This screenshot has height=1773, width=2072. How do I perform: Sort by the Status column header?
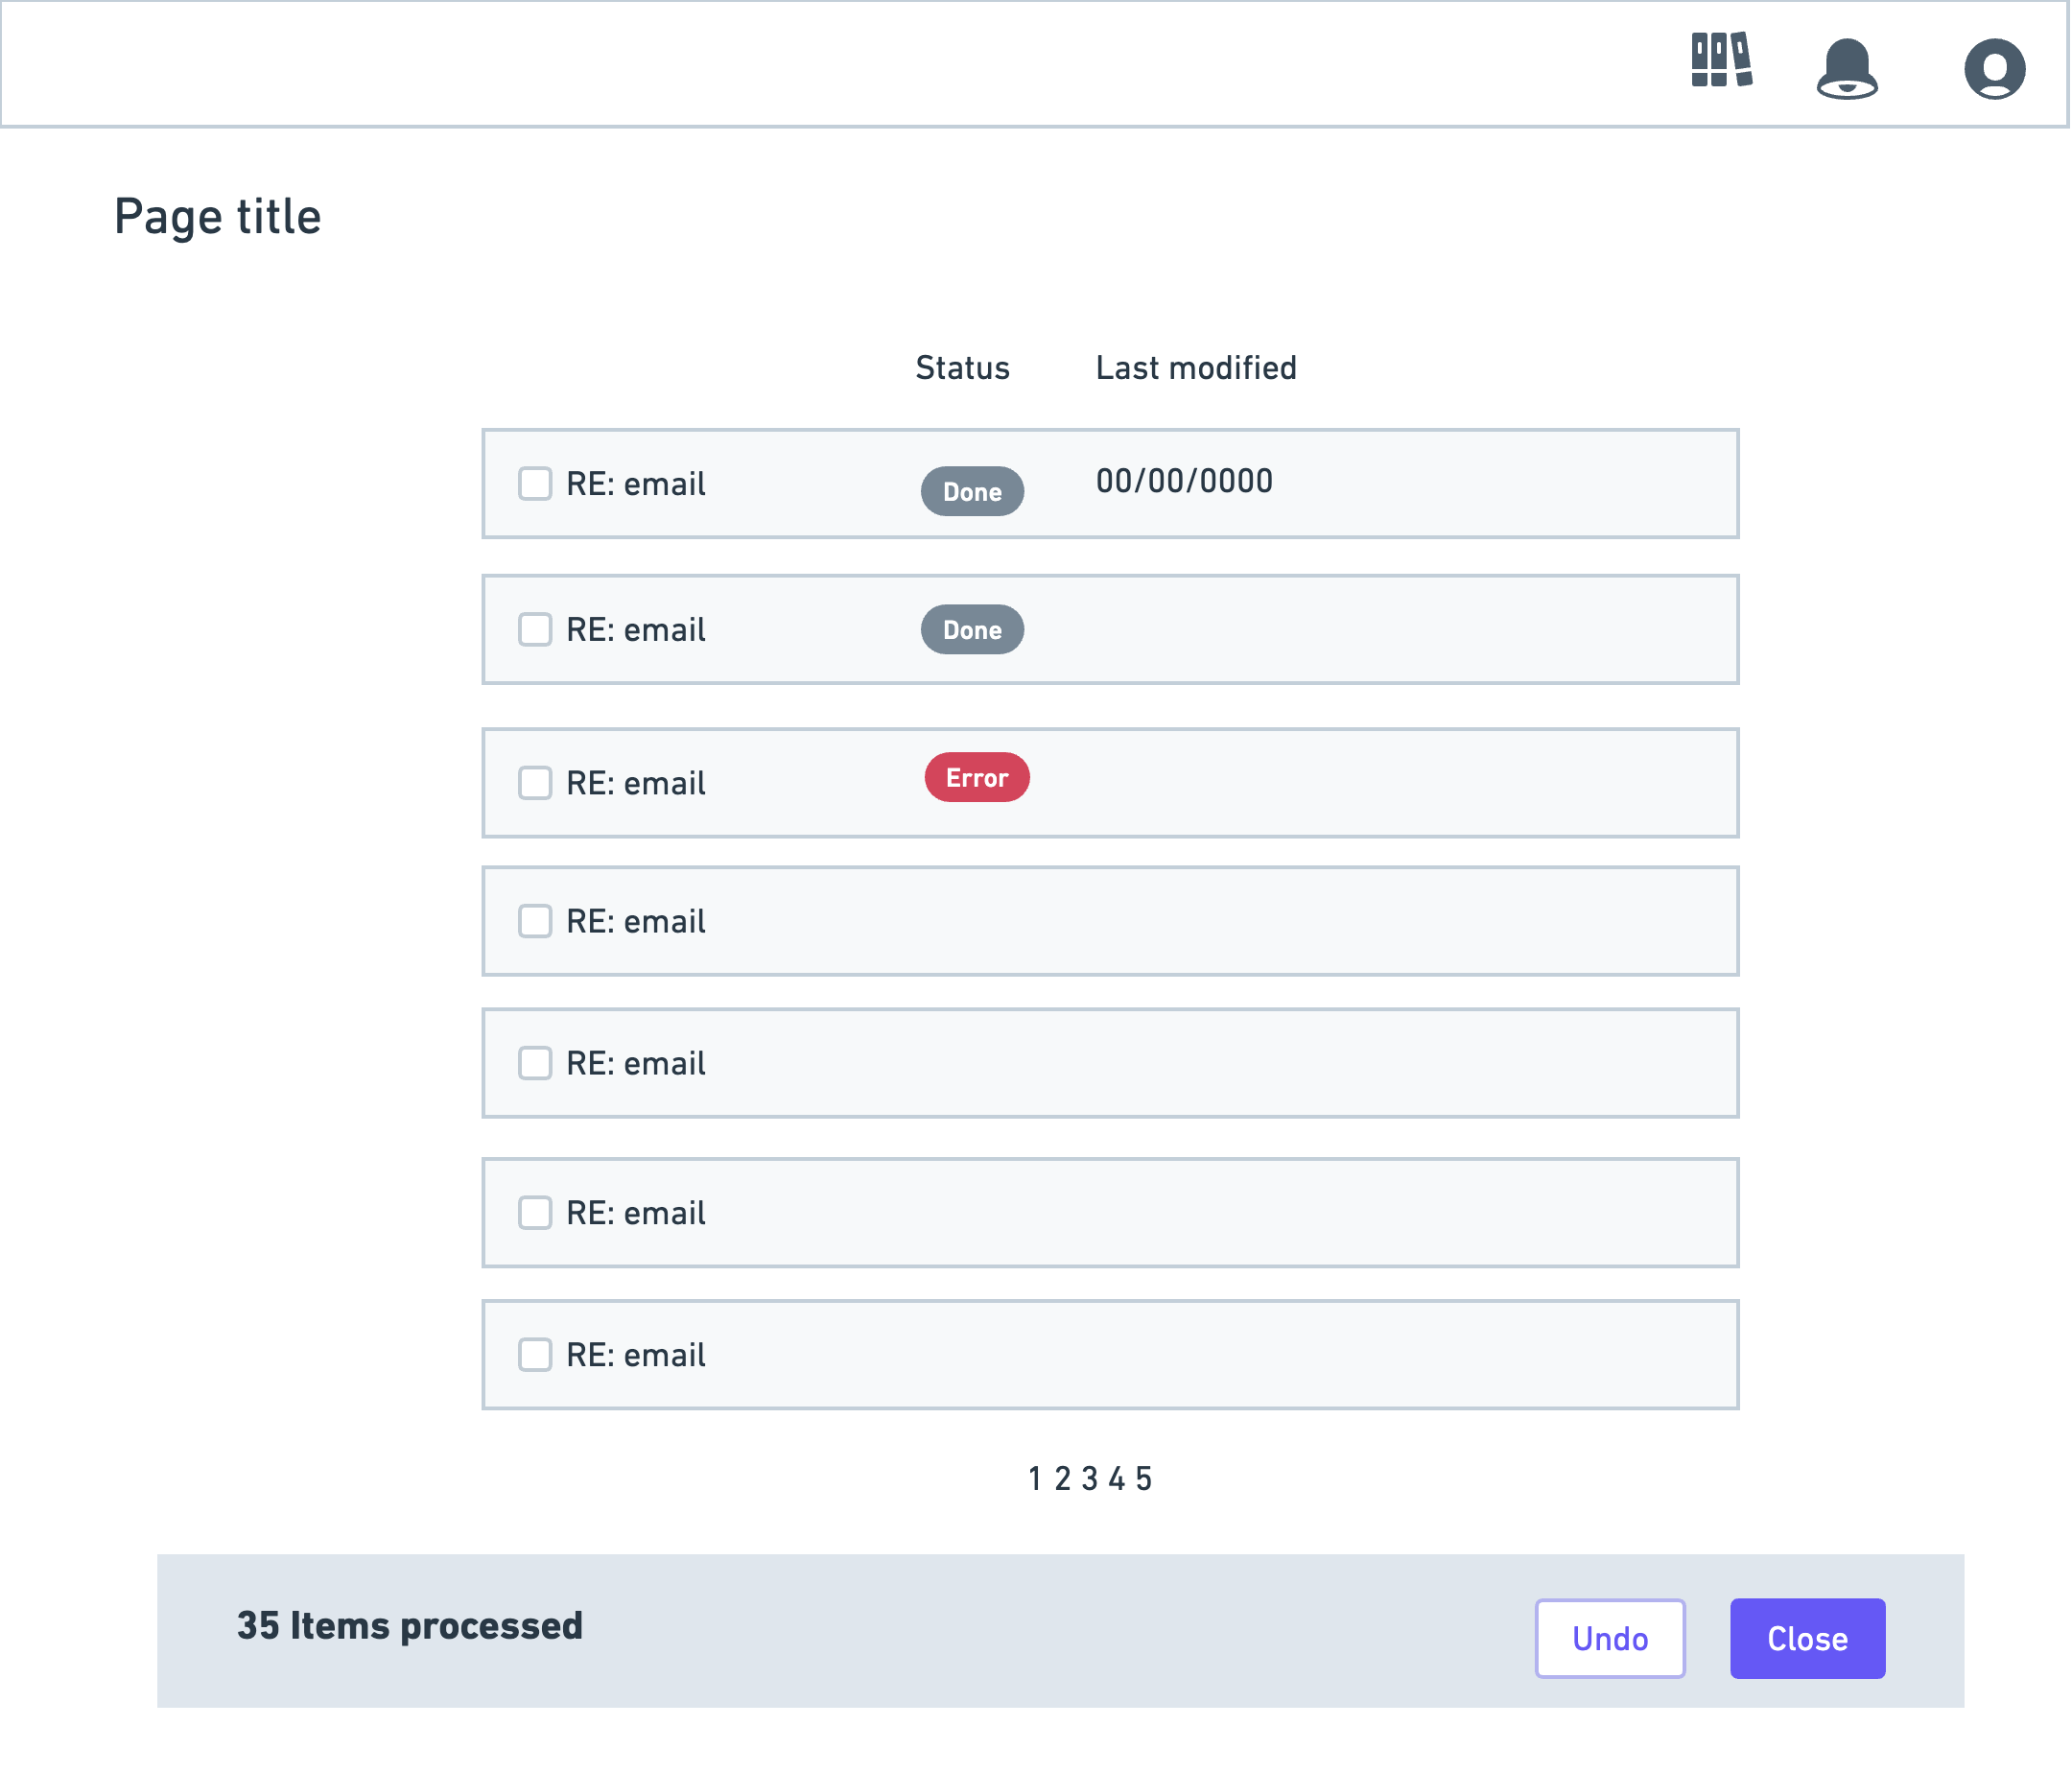pos(962,368)
